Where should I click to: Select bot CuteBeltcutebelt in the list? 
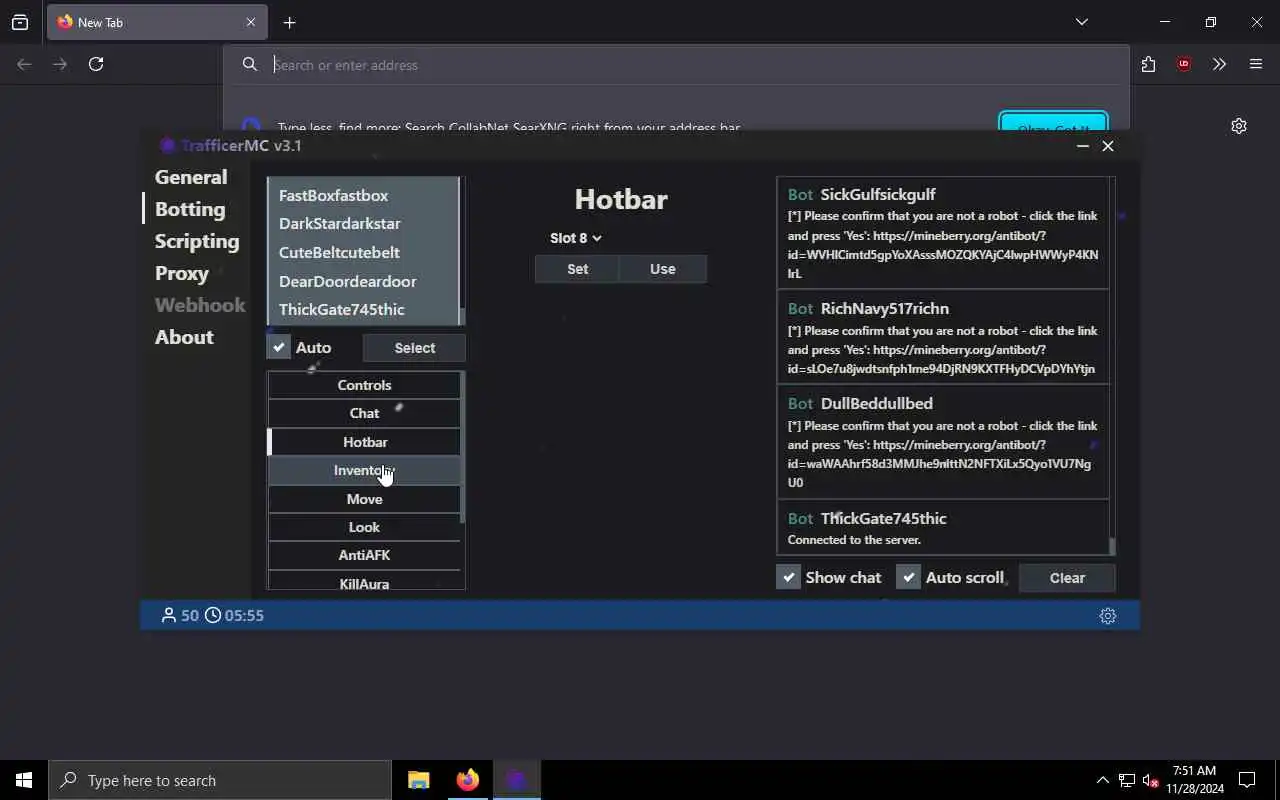[x=363, y=252]
